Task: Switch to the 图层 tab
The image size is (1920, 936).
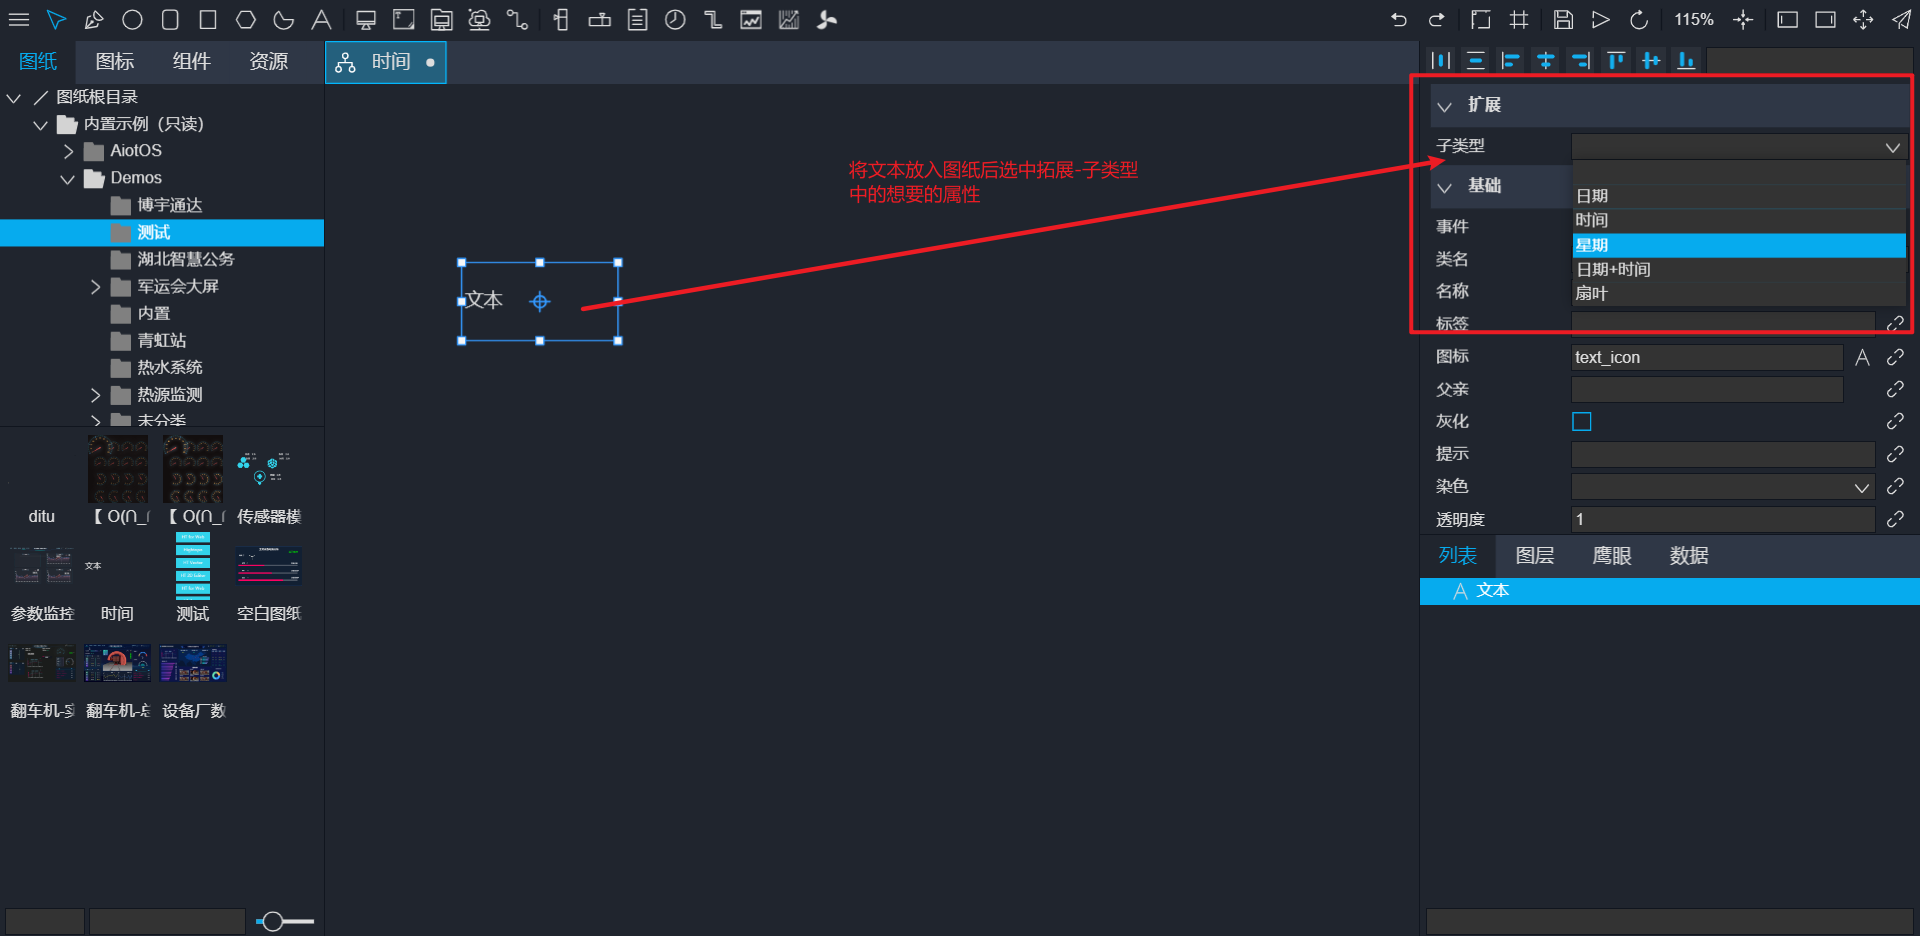Action: click(1534, 556)
